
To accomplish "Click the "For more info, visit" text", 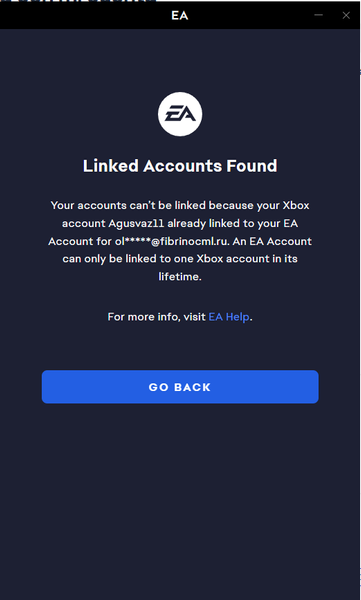I will click(x=157, y=317).
